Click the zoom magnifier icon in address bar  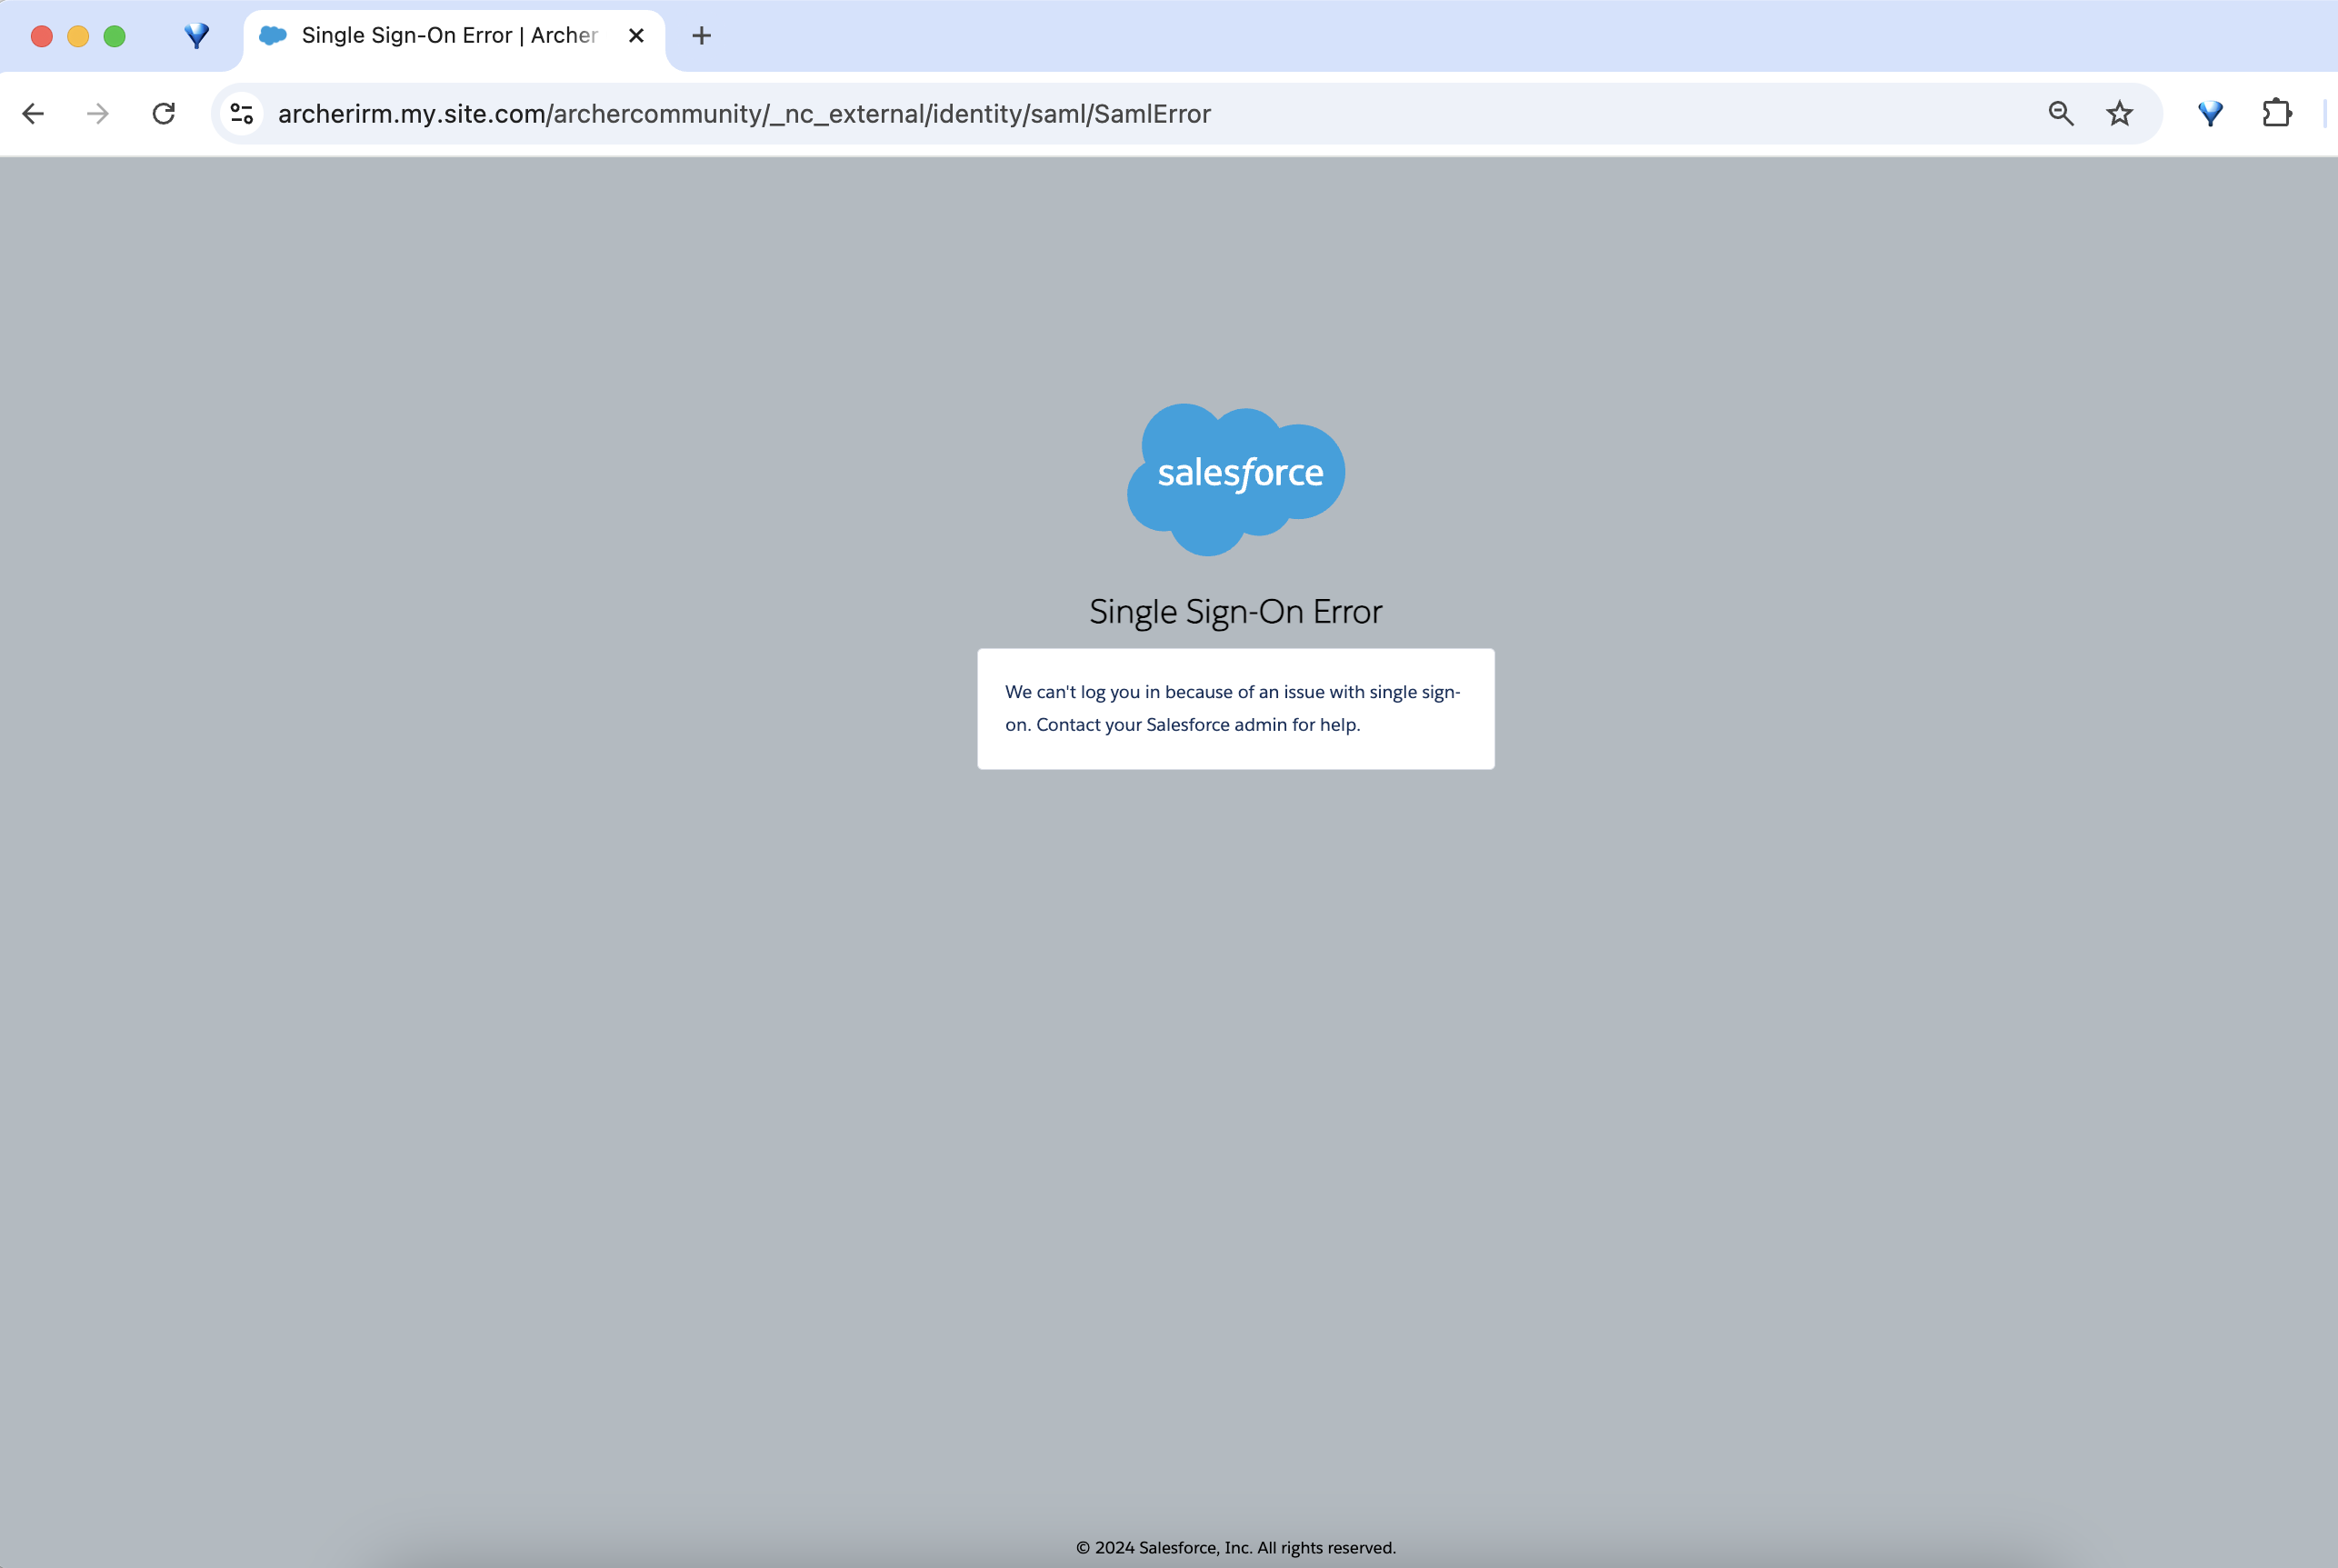click(2060, 114)
